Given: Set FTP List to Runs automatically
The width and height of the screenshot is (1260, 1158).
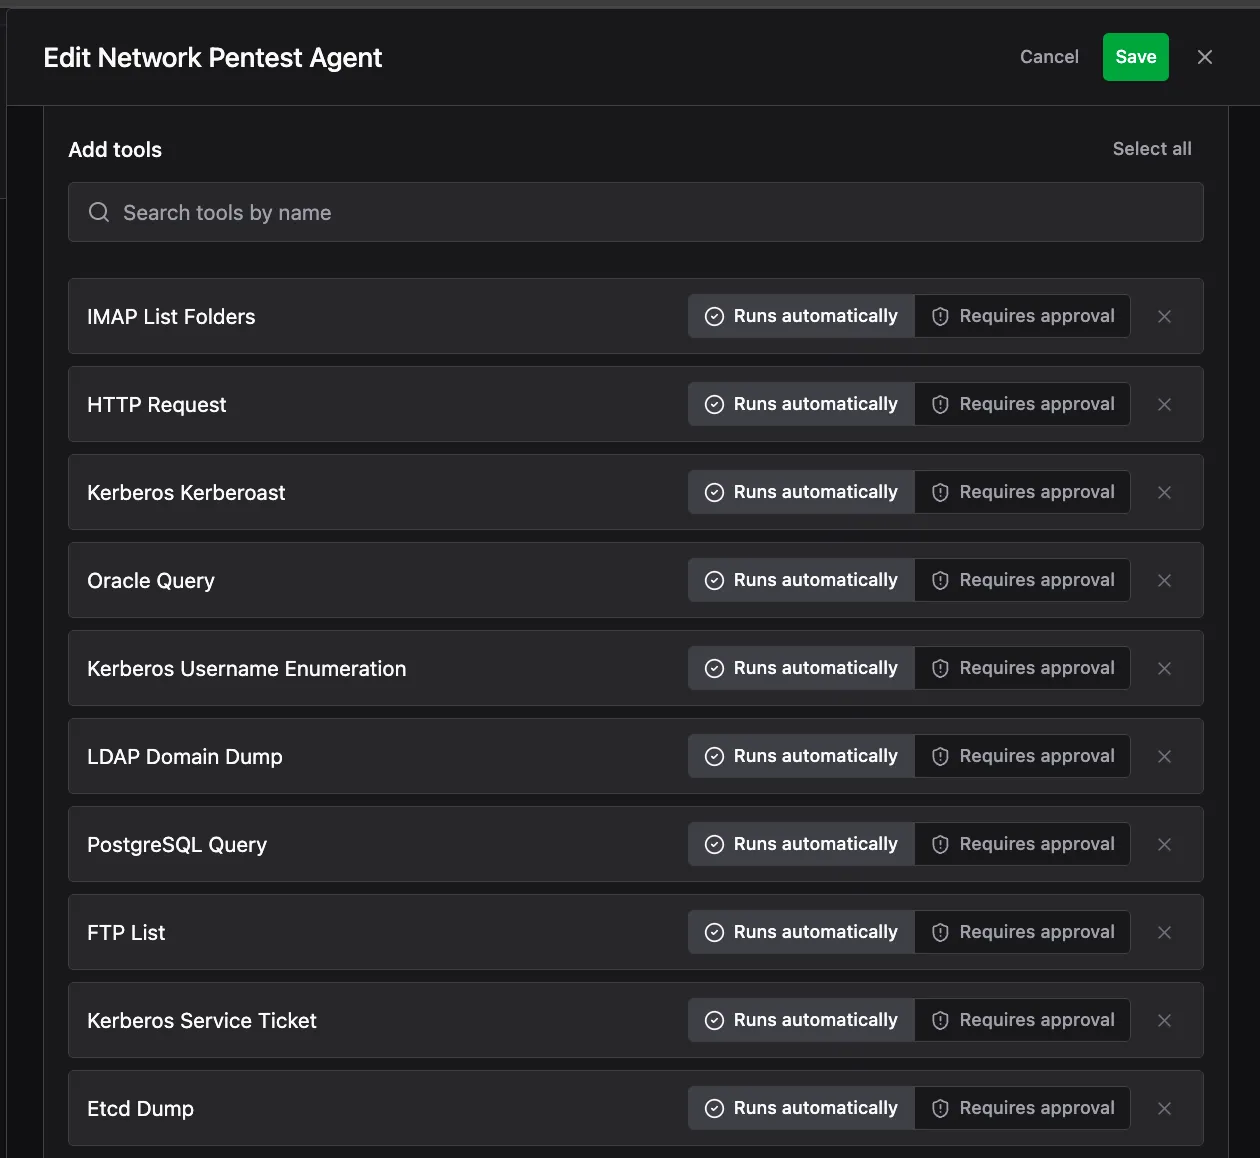Looking at the screenshot, I should [x=802, y=932].
